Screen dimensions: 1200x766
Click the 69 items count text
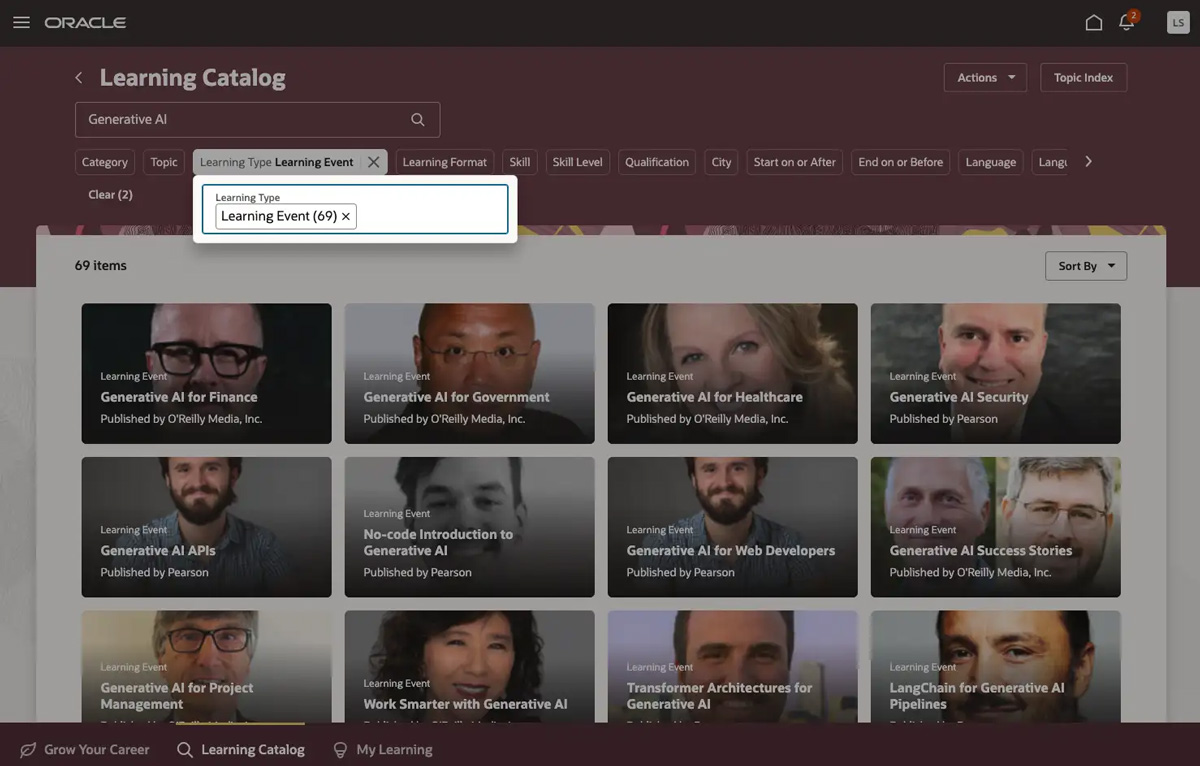[100, 266]
